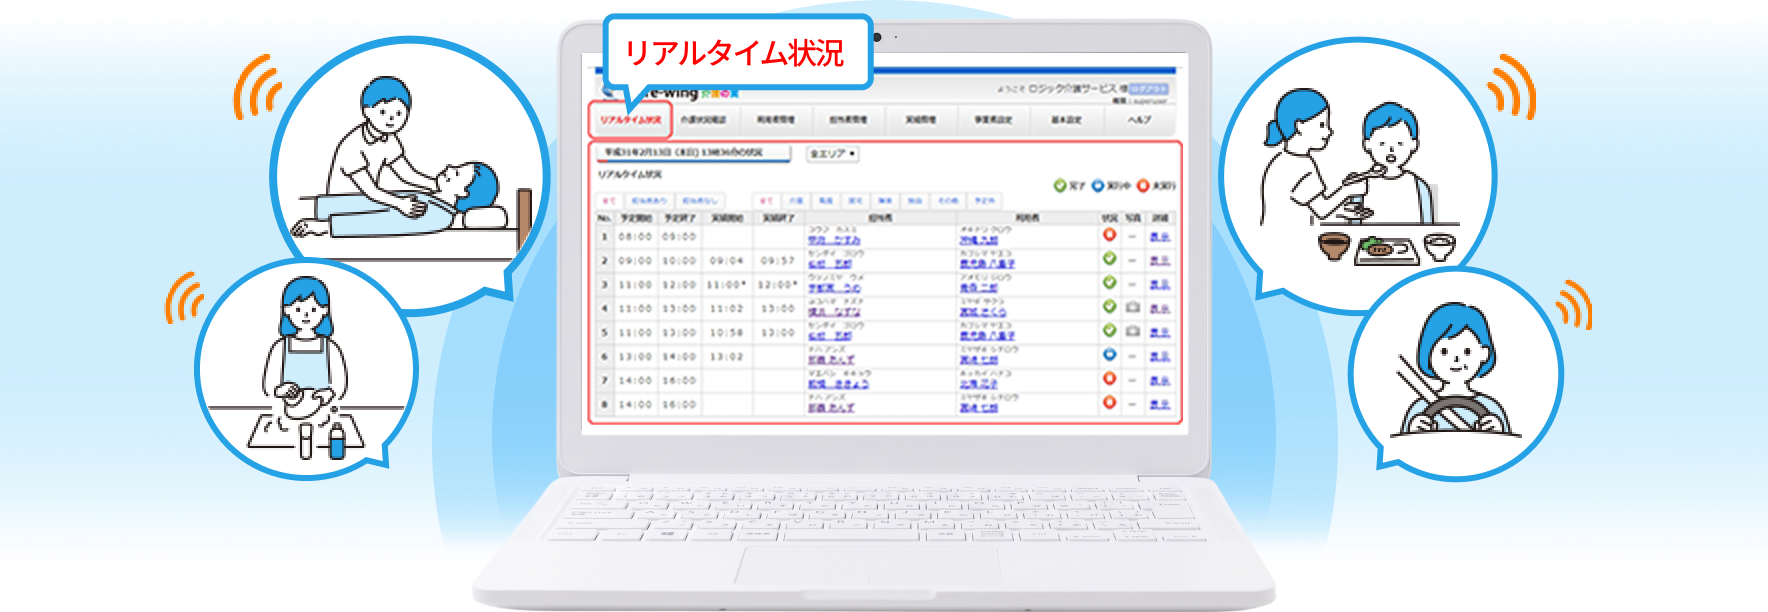The width and height of the screenshot is (1768, 612).
Task: Click the actual start time 11:02 in row 4
Action: click(726, 308)
